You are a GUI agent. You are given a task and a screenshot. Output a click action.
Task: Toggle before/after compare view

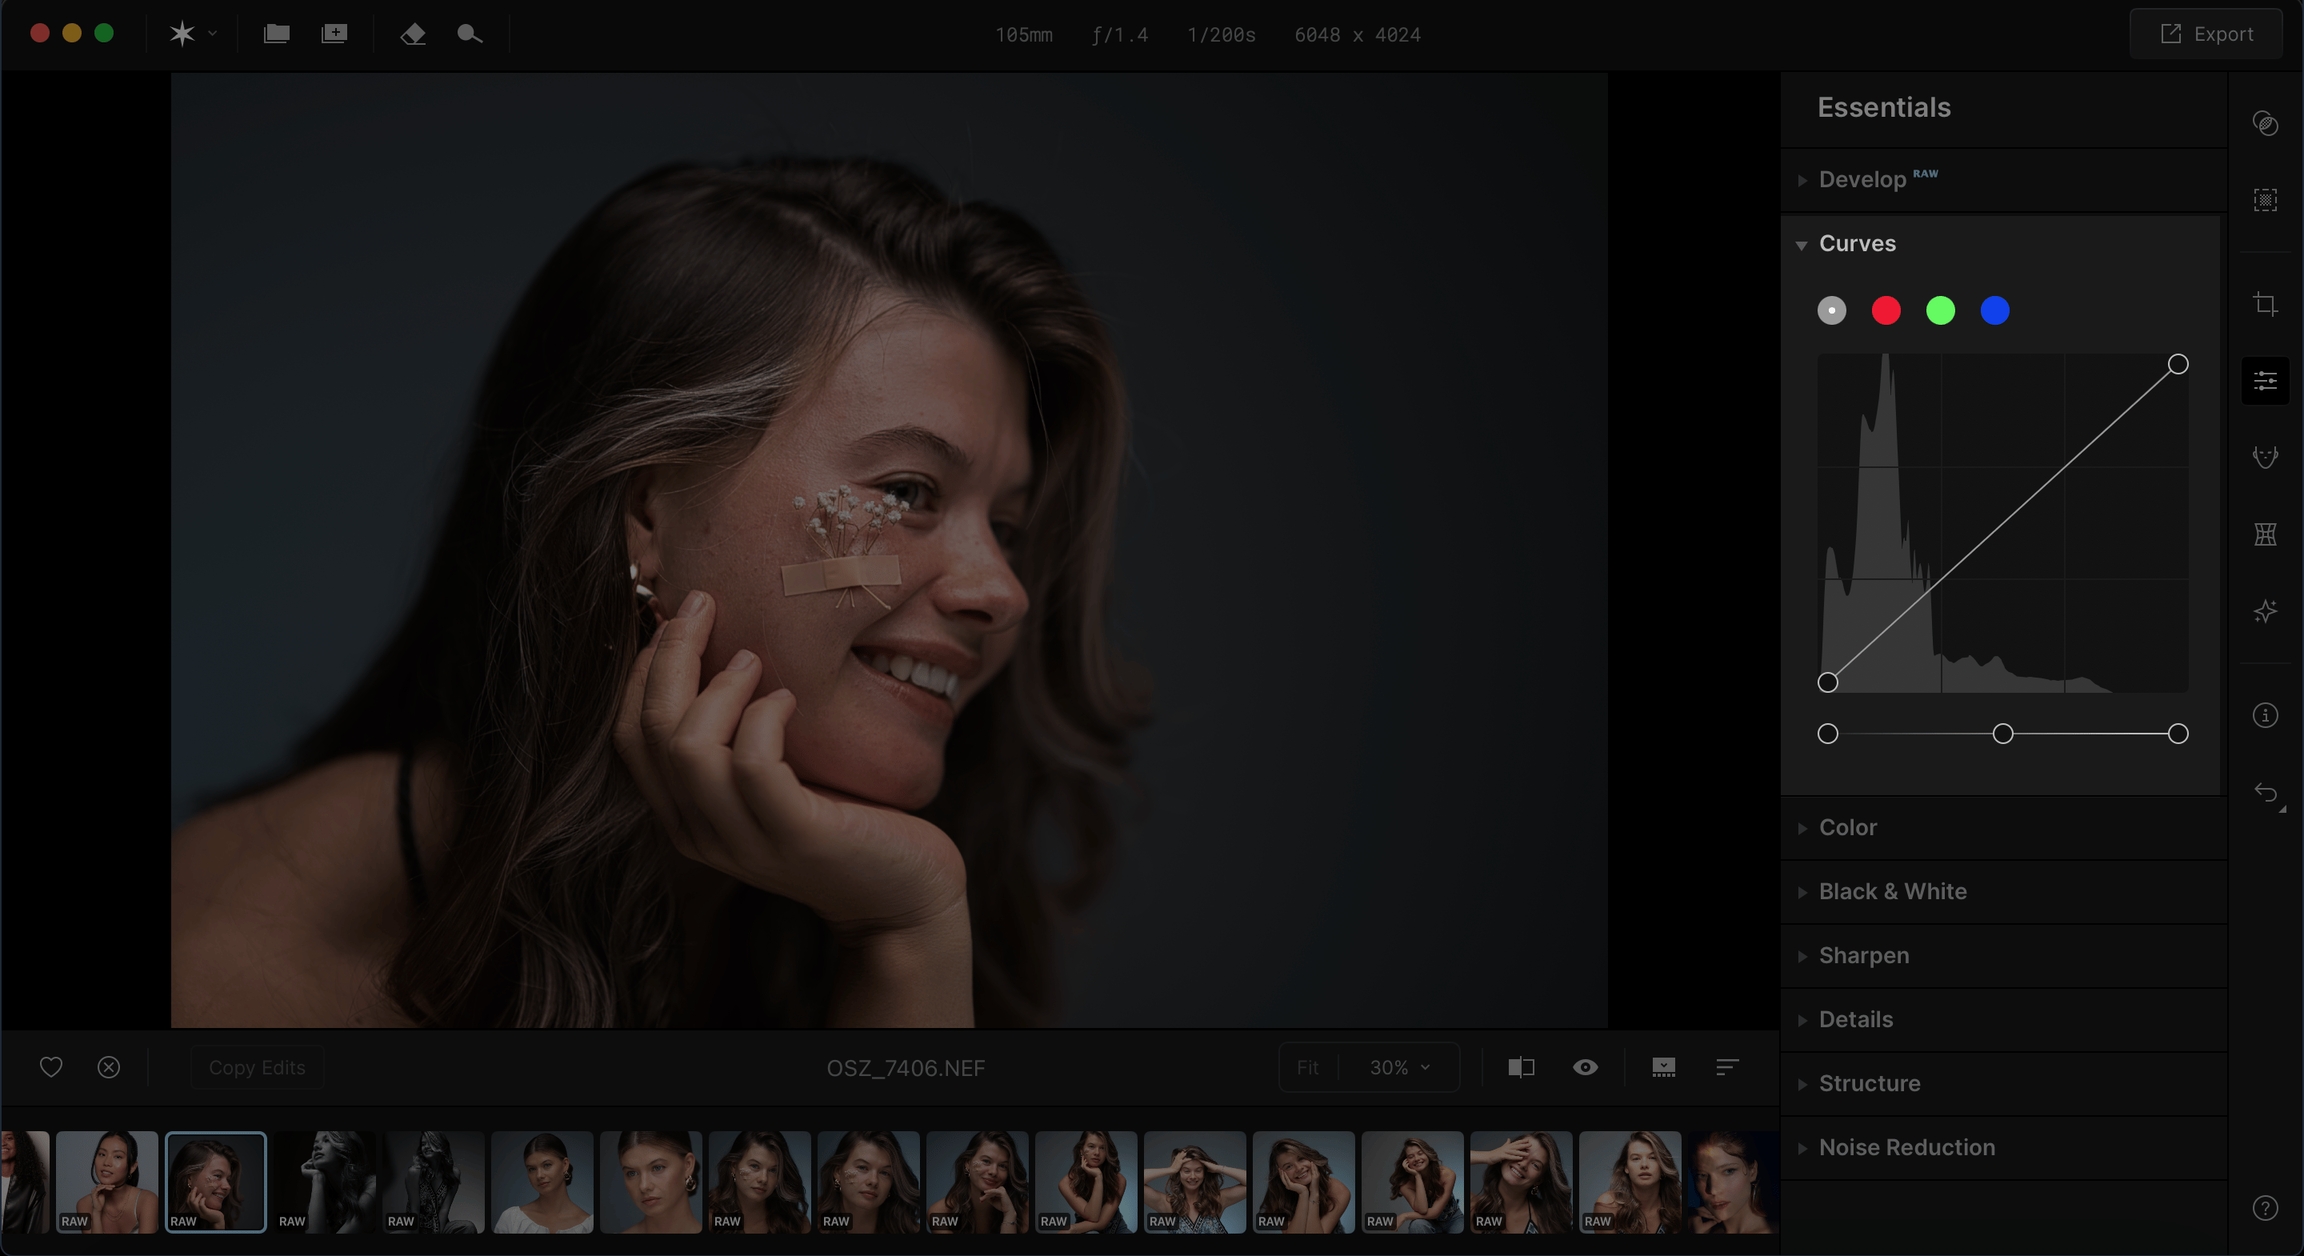(x=1521, y=1067)
